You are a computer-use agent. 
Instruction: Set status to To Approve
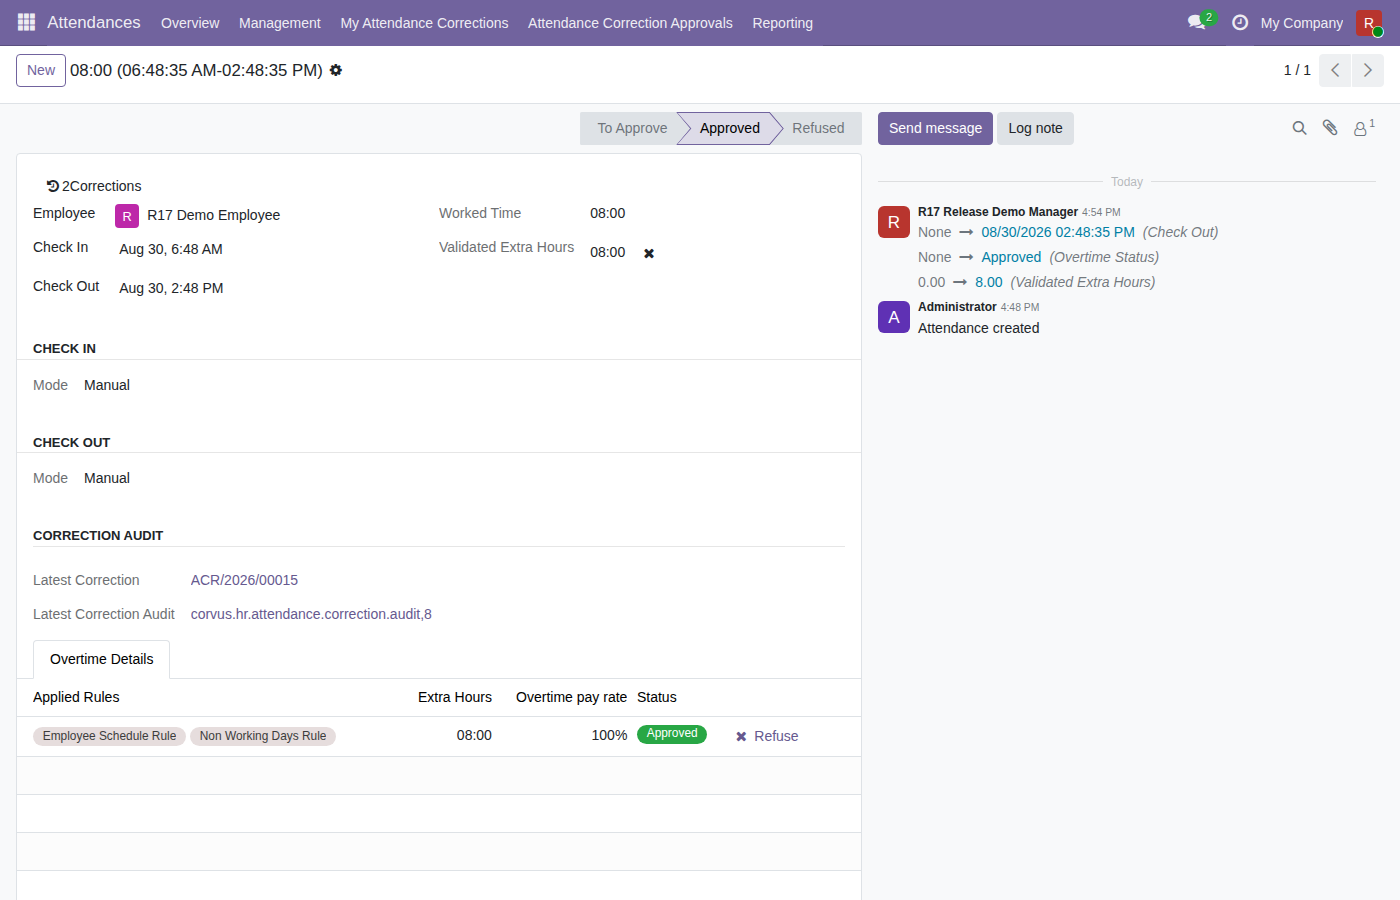pyautogui.click(x=632, y=128)
